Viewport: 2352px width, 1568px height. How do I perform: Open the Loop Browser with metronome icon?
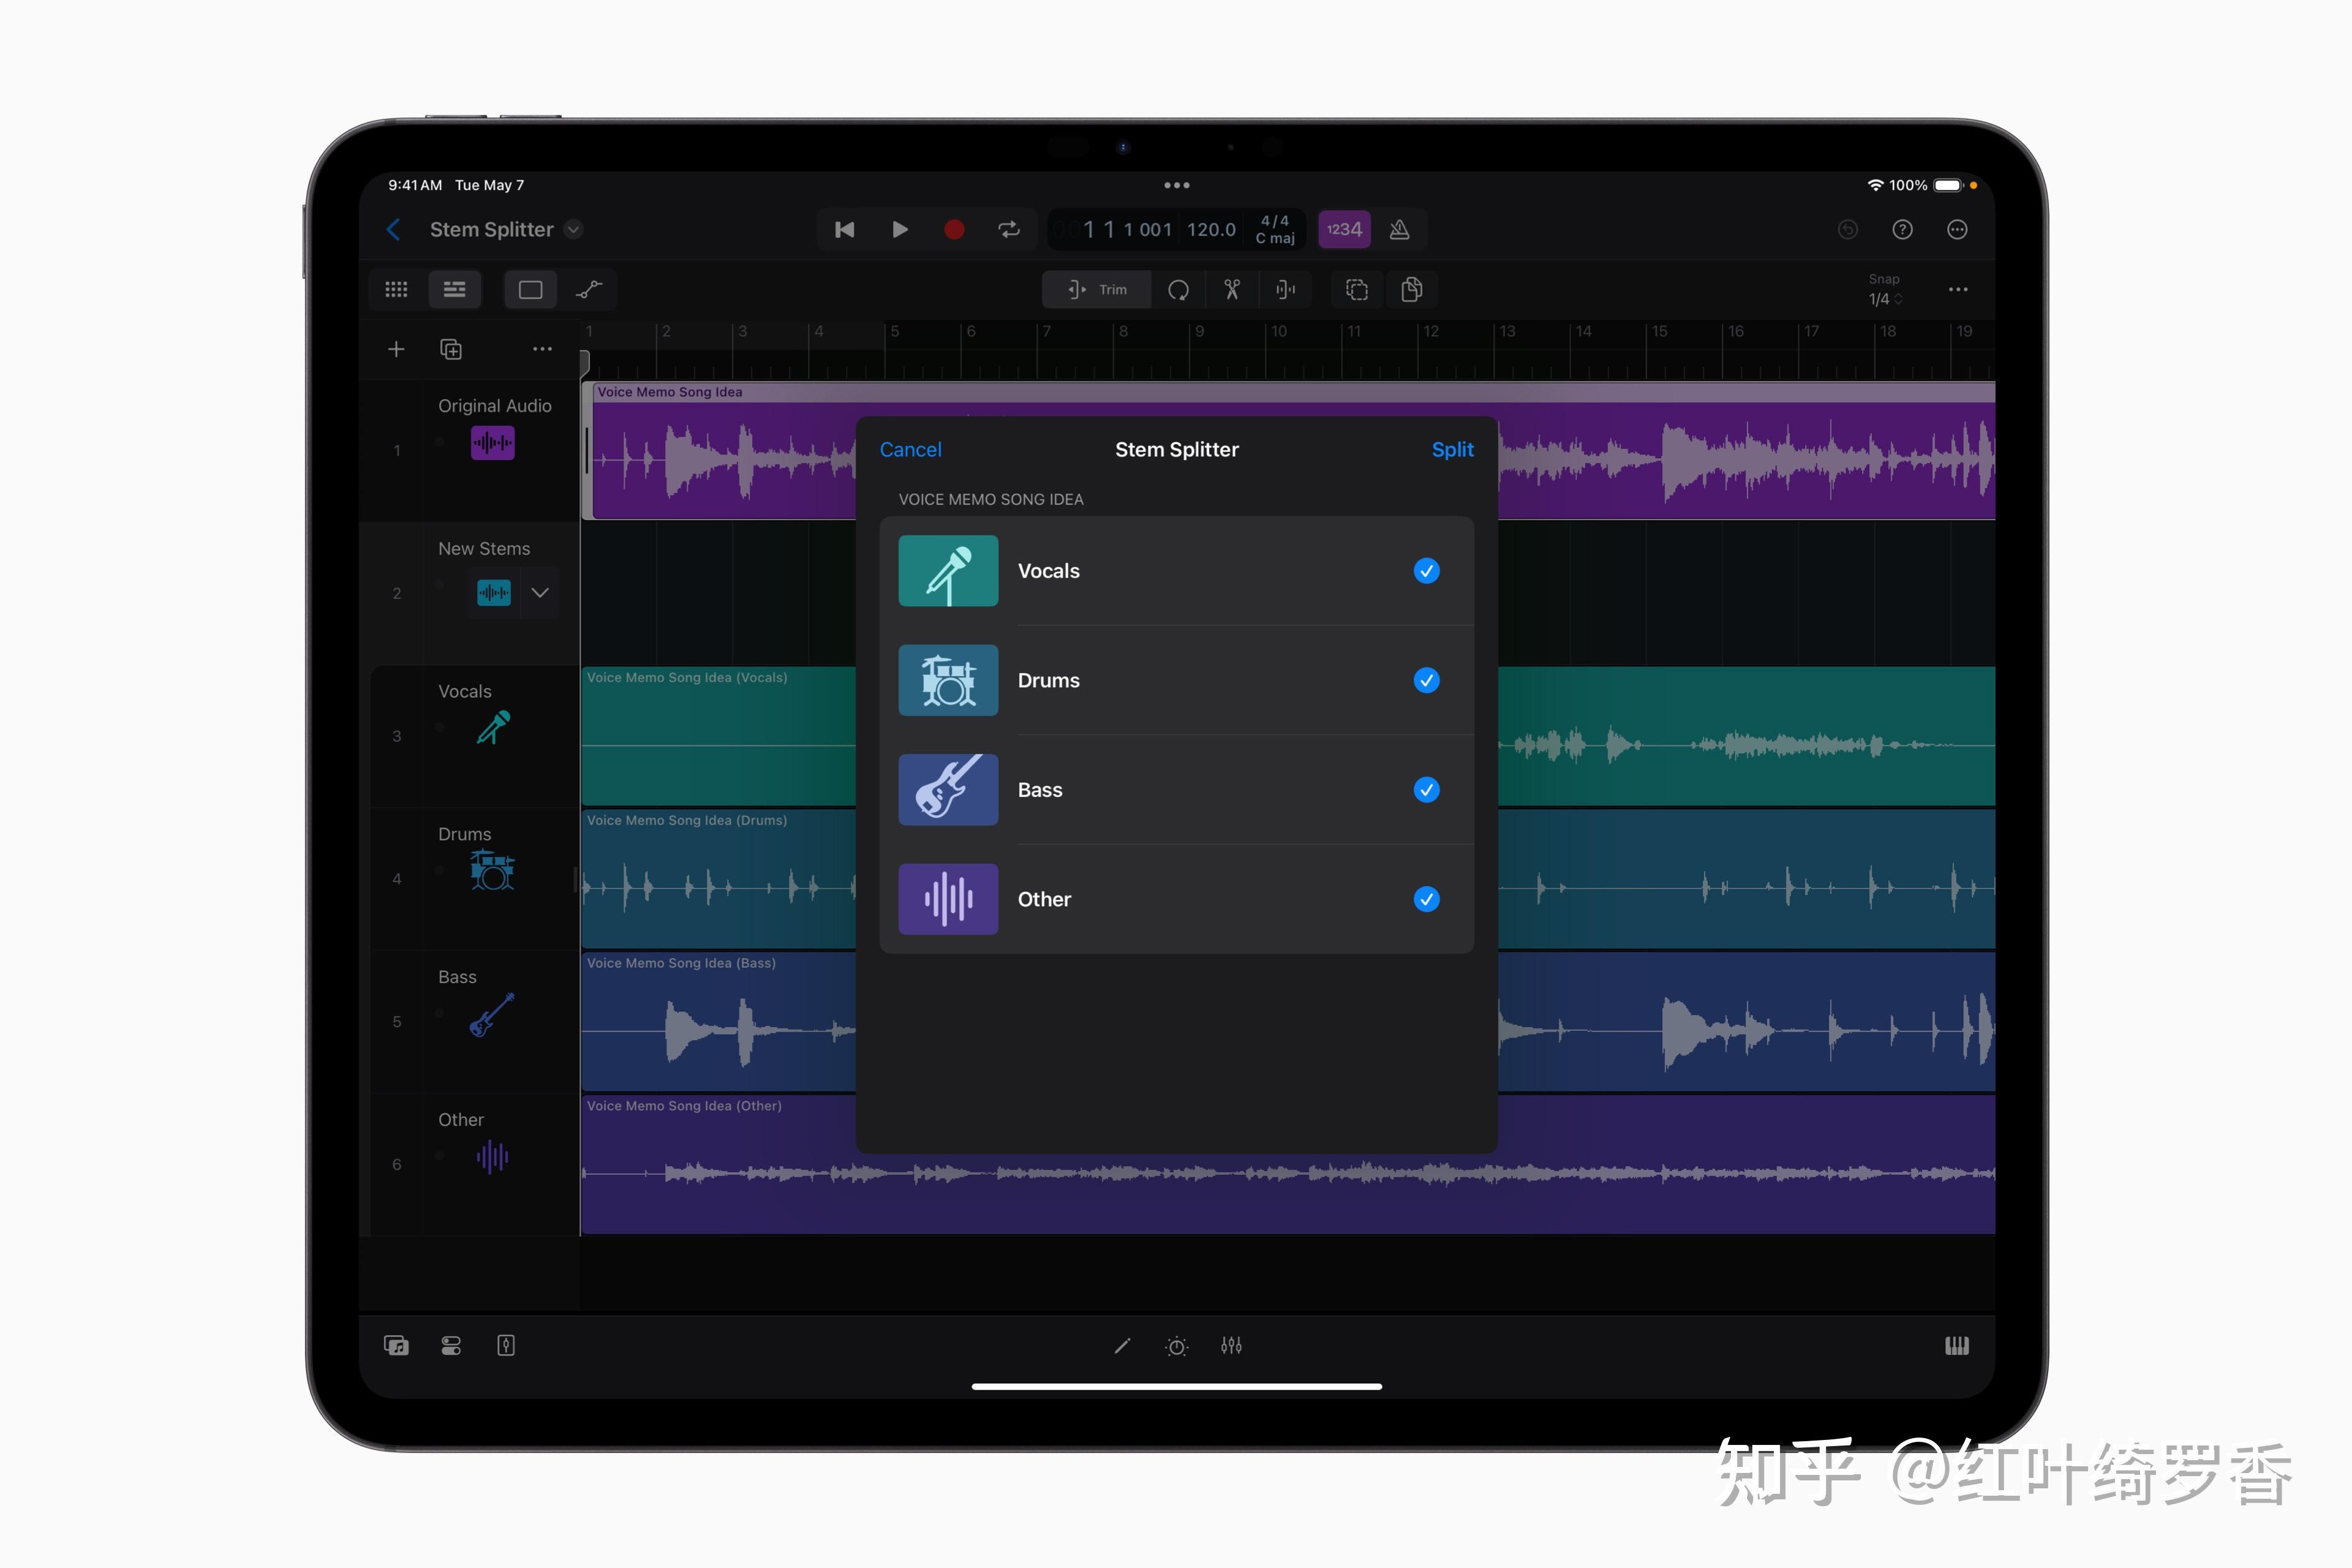click(x=1400, y=229)
